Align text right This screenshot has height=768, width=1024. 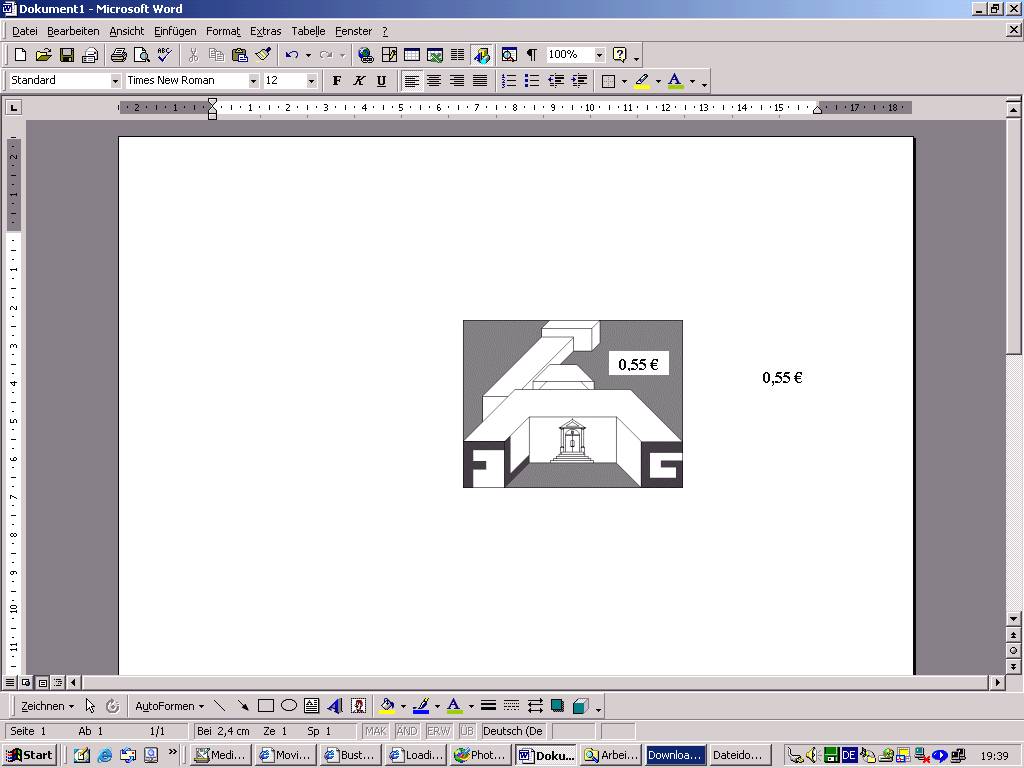coord(456,80)
